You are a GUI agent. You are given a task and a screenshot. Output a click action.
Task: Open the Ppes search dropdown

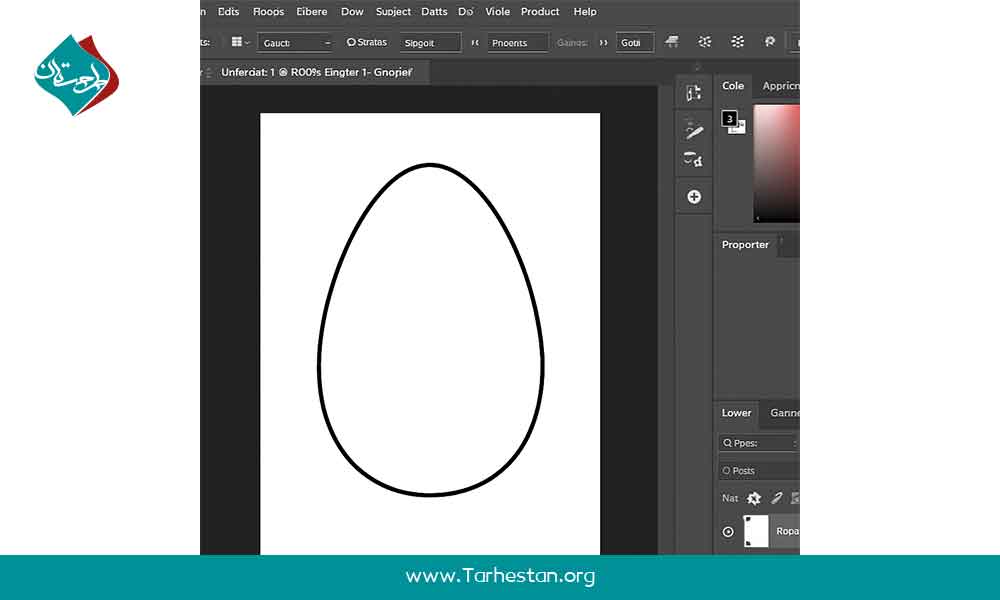click(759, 443)
